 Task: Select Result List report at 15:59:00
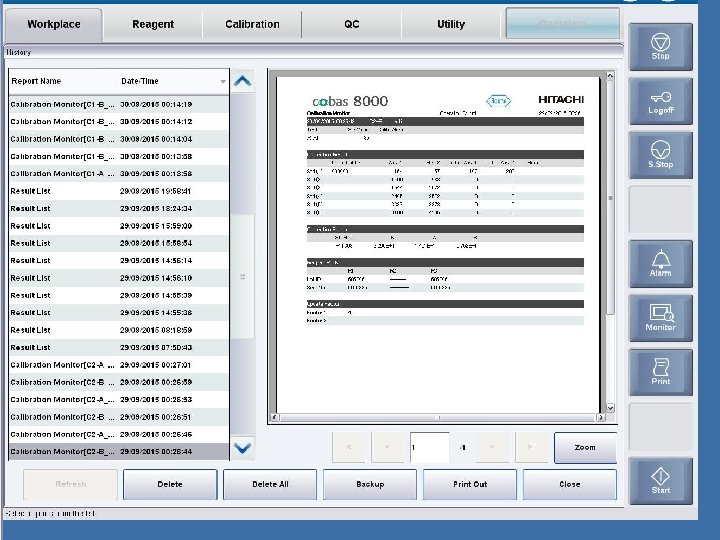[118, 226]
